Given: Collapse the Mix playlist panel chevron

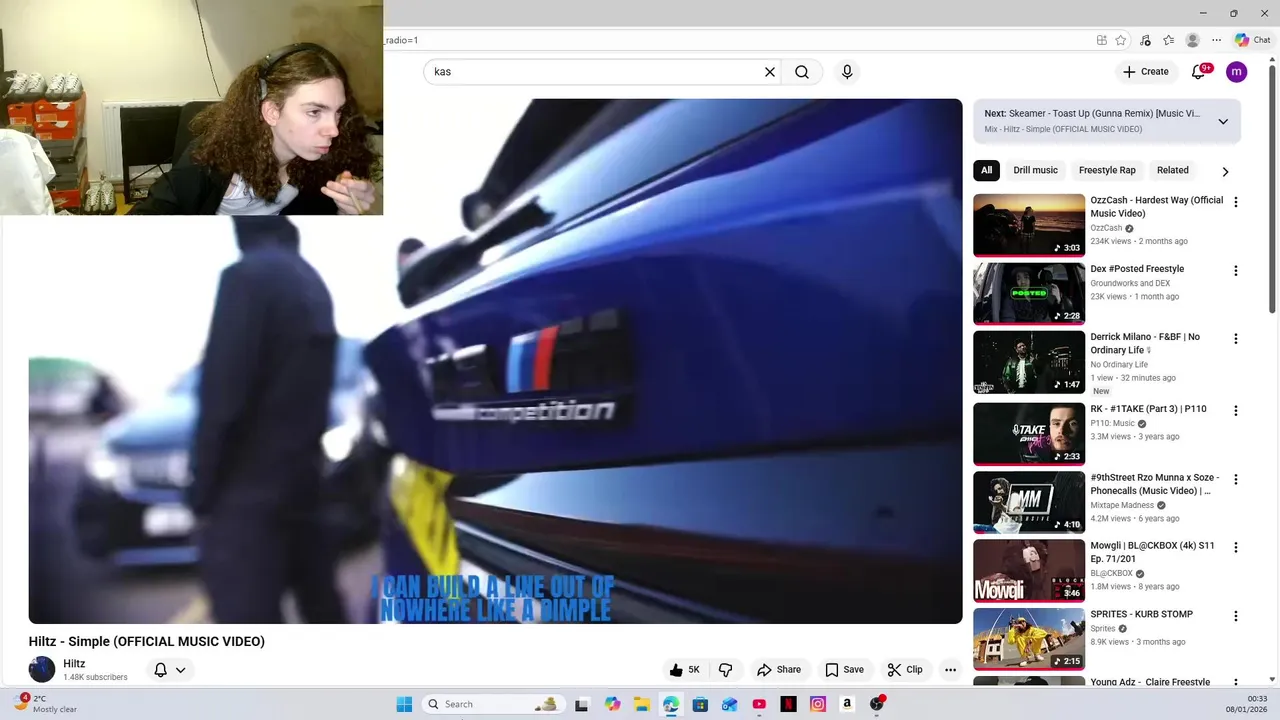Looking at the screenshot, I should [x=1223, y=121].
